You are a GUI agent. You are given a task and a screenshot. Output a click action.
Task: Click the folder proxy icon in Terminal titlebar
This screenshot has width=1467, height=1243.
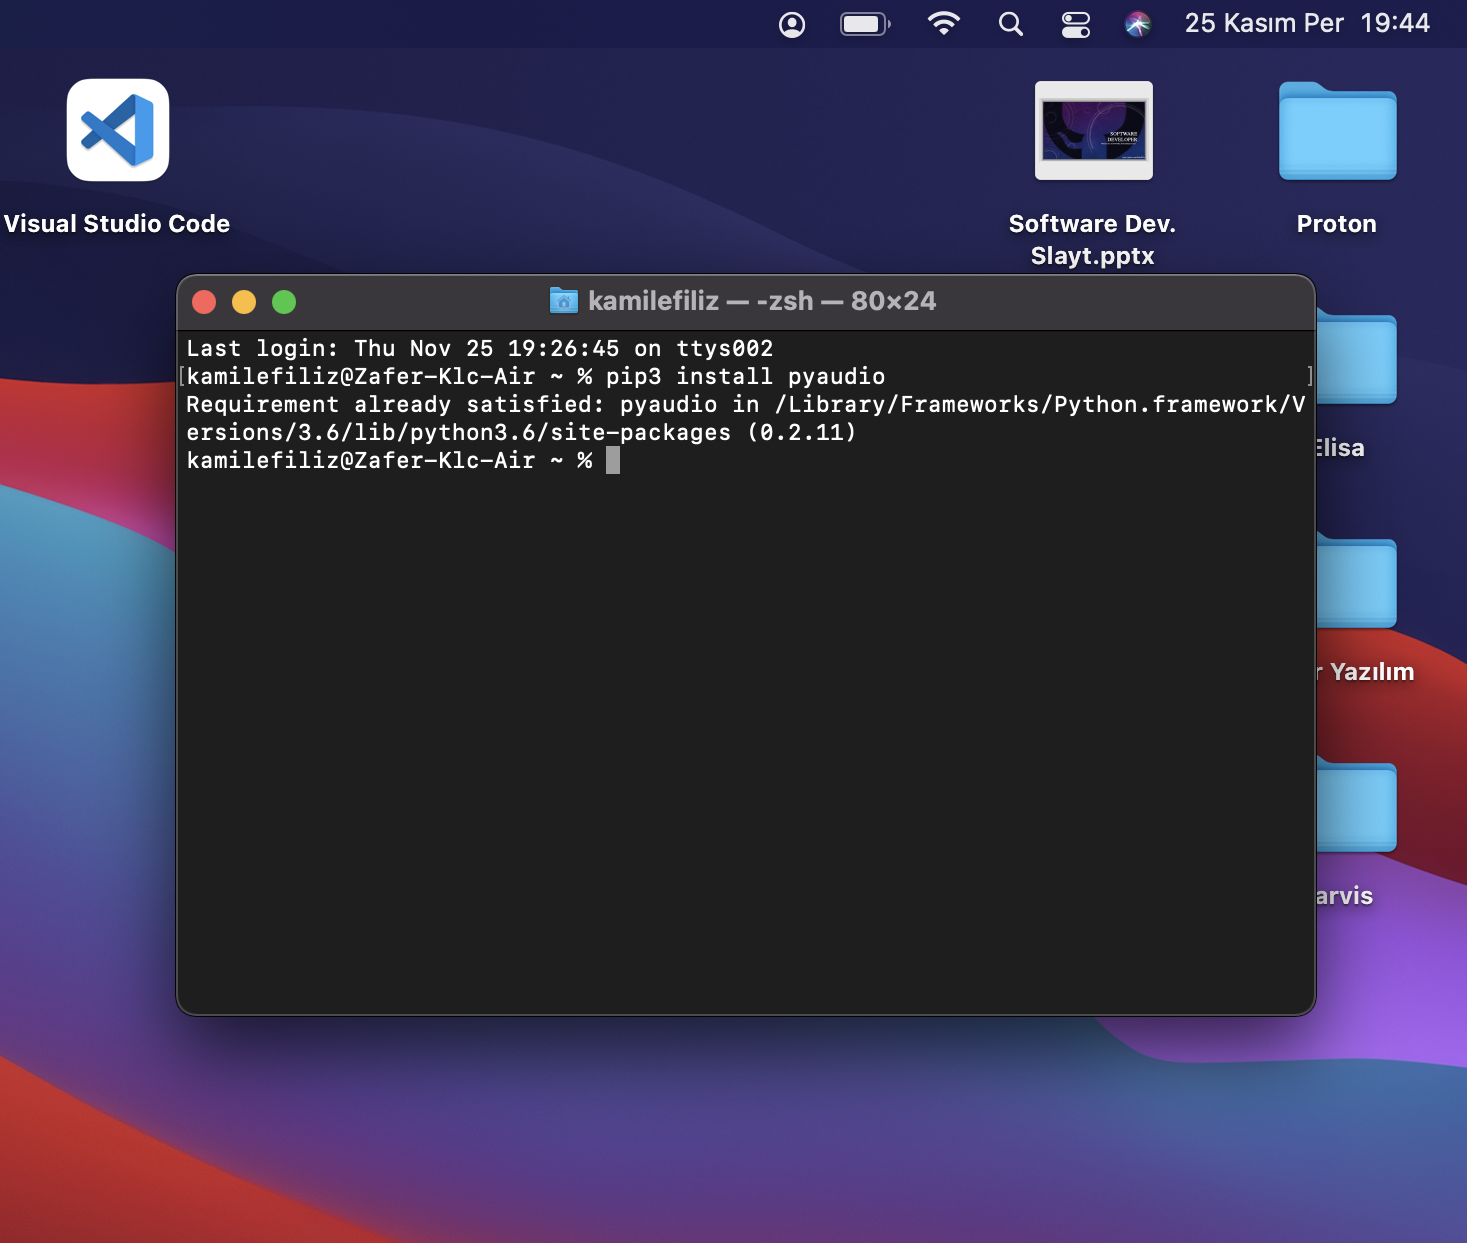(x=563, y=301)
